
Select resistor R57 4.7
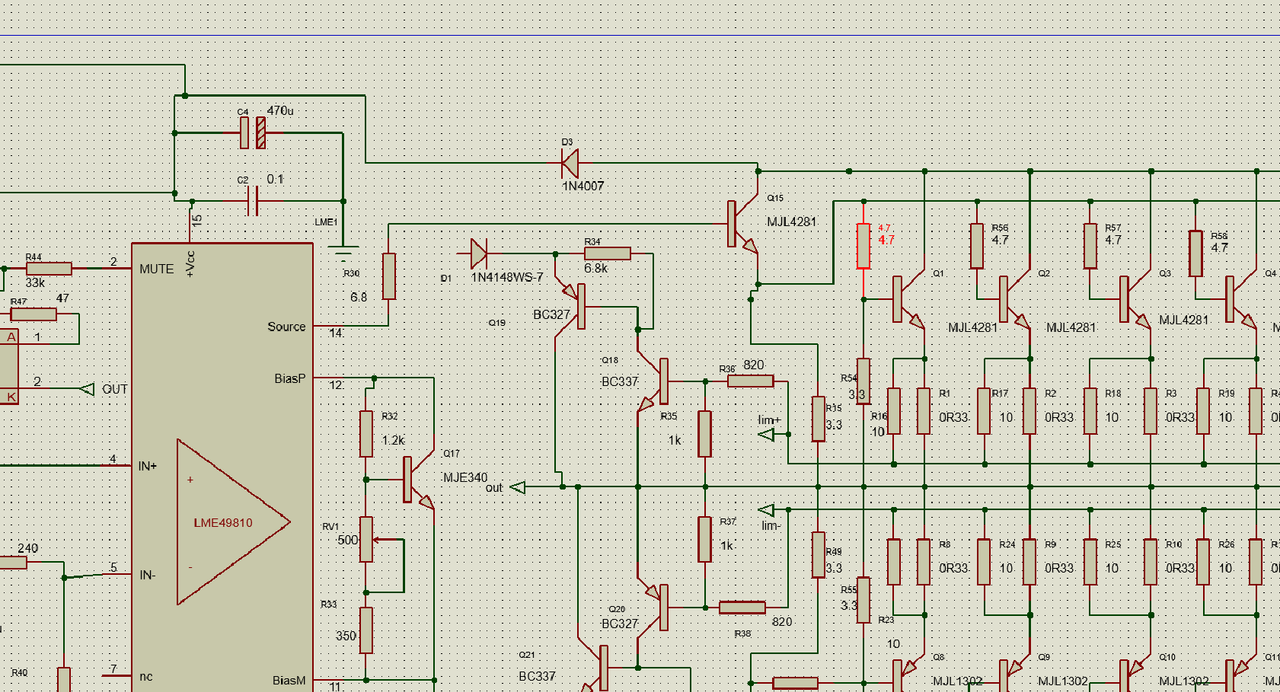[x=1090, y=246]
